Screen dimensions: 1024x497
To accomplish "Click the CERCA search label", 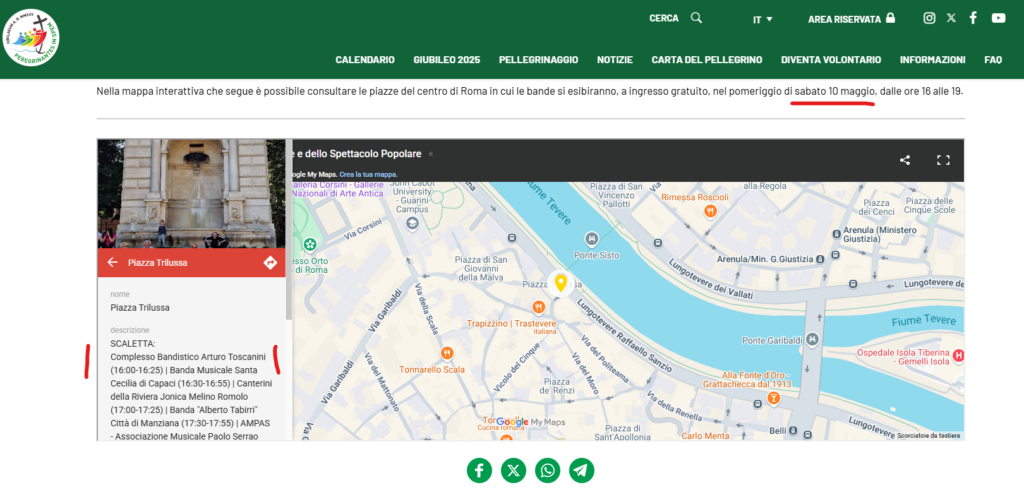I will tap(664, 18).
